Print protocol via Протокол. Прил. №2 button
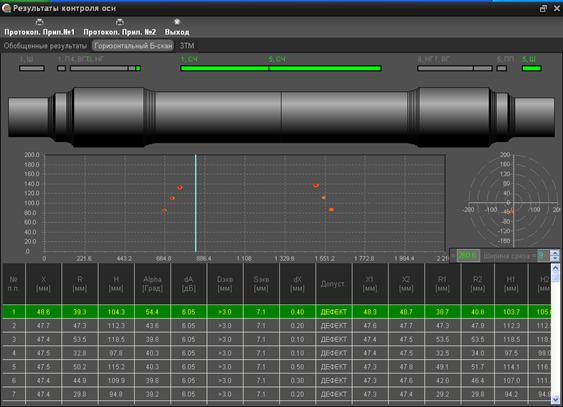 tap(120, 27)
